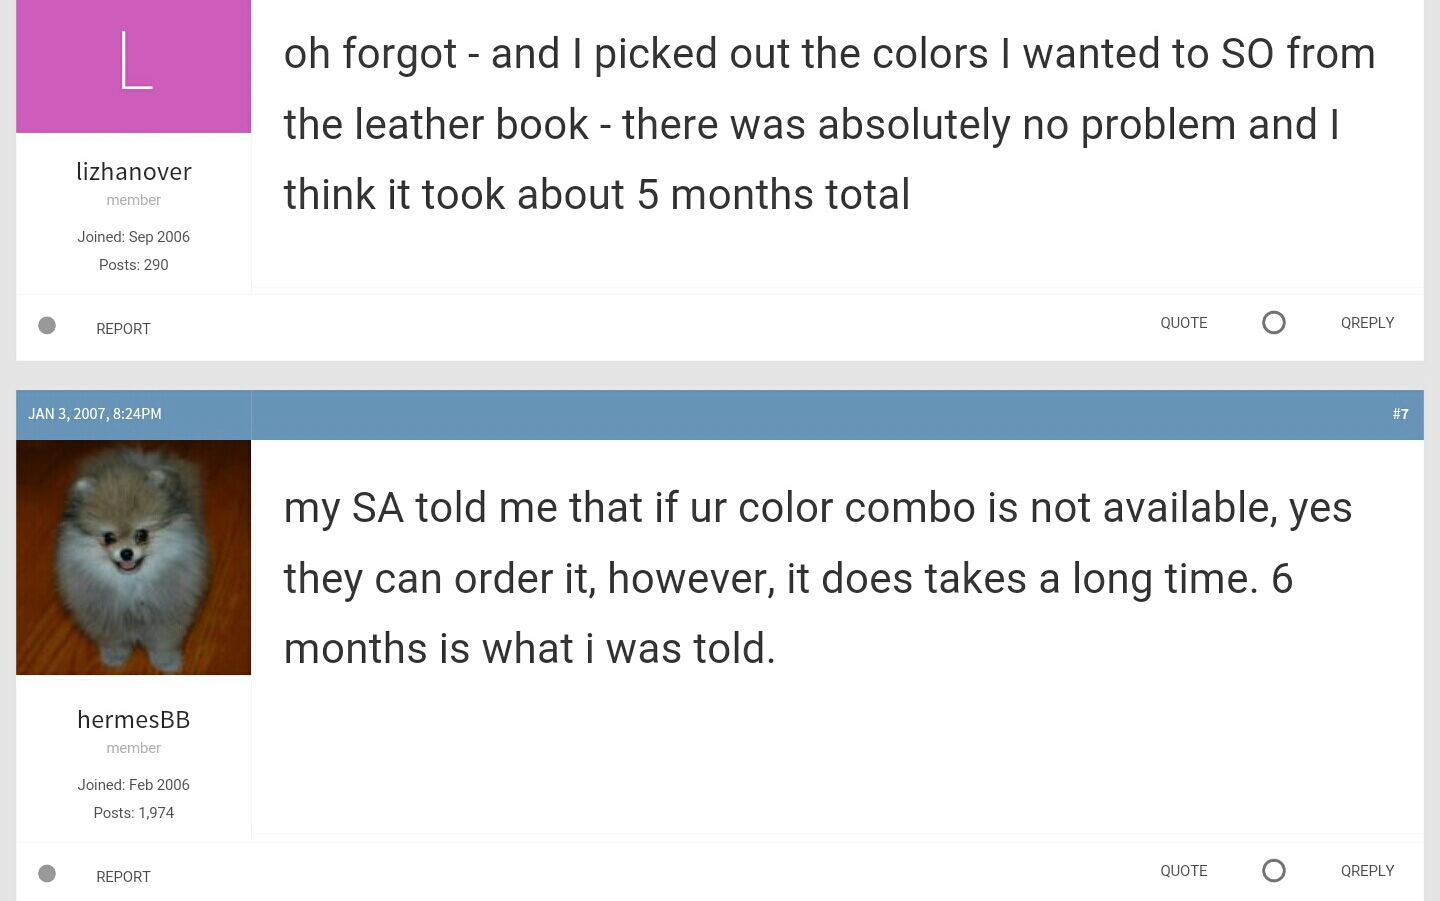The height and width of the screenshot is (901, 1440).
Task: Quick reply to hermesBB's post with QREPLY
Action: point(1367,871)
